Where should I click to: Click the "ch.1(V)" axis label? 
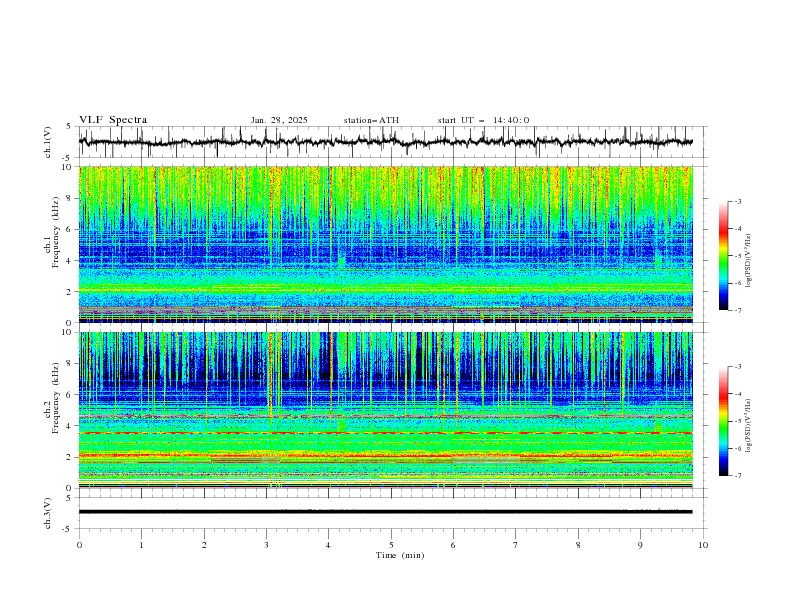tap(48, 142)
